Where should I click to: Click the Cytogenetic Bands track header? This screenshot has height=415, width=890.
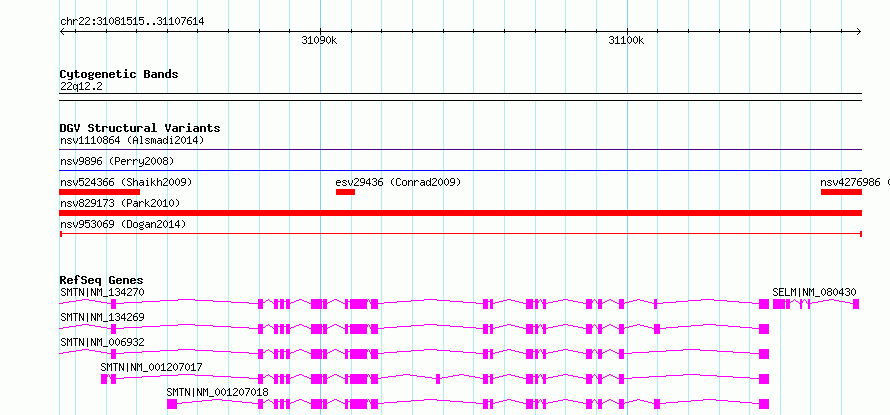(119, 74)
